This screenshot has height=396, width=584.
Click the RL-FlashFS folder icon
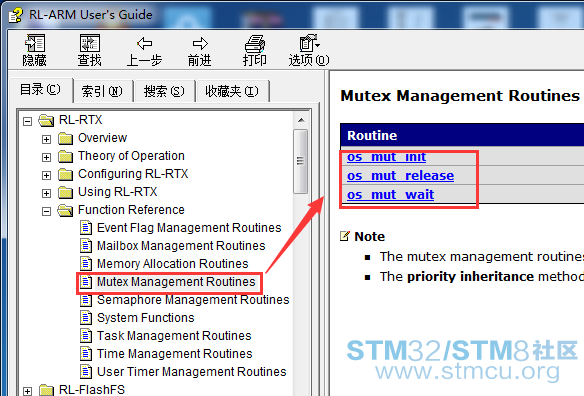pyautogui.click(x=47, y=390)
